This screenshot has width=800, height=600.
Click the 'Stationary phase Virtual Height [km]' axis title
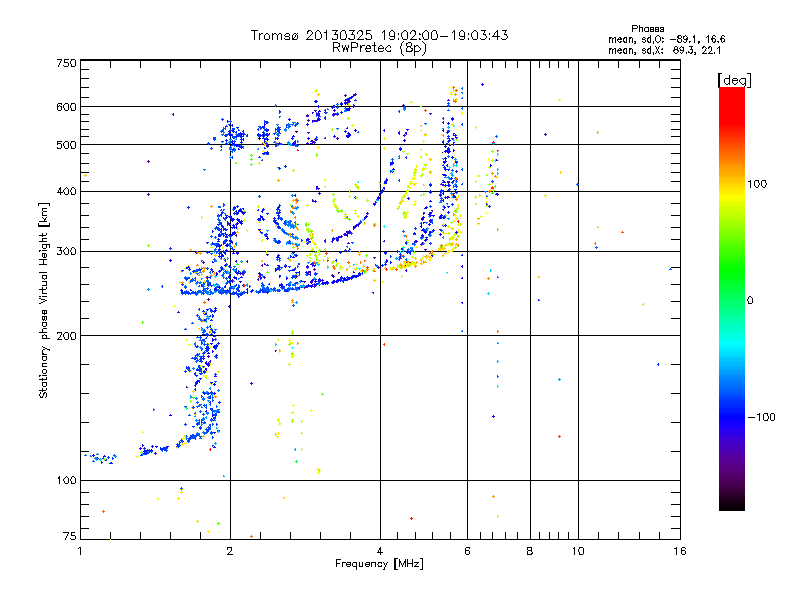pos(44,300)
